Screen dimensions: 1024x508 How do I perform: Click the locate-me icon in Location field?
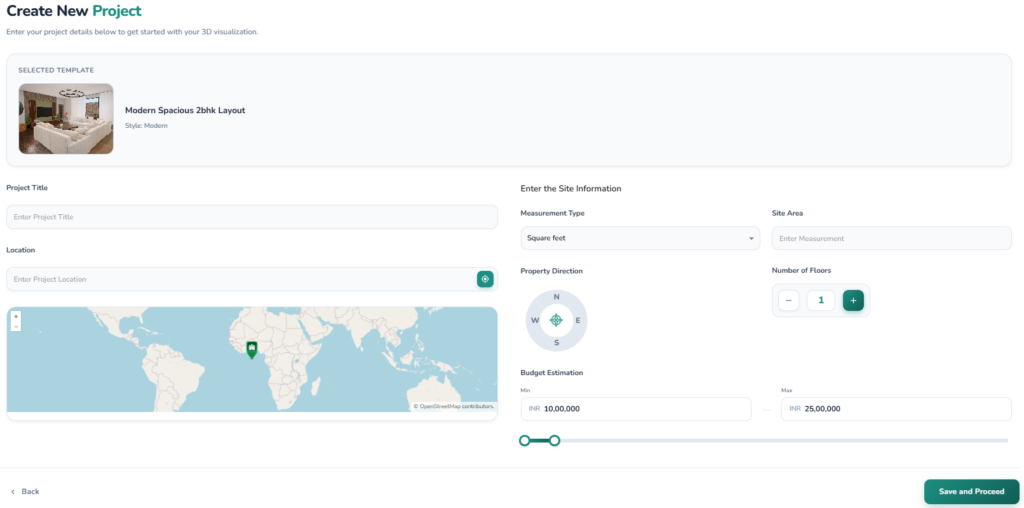[485, 279]
